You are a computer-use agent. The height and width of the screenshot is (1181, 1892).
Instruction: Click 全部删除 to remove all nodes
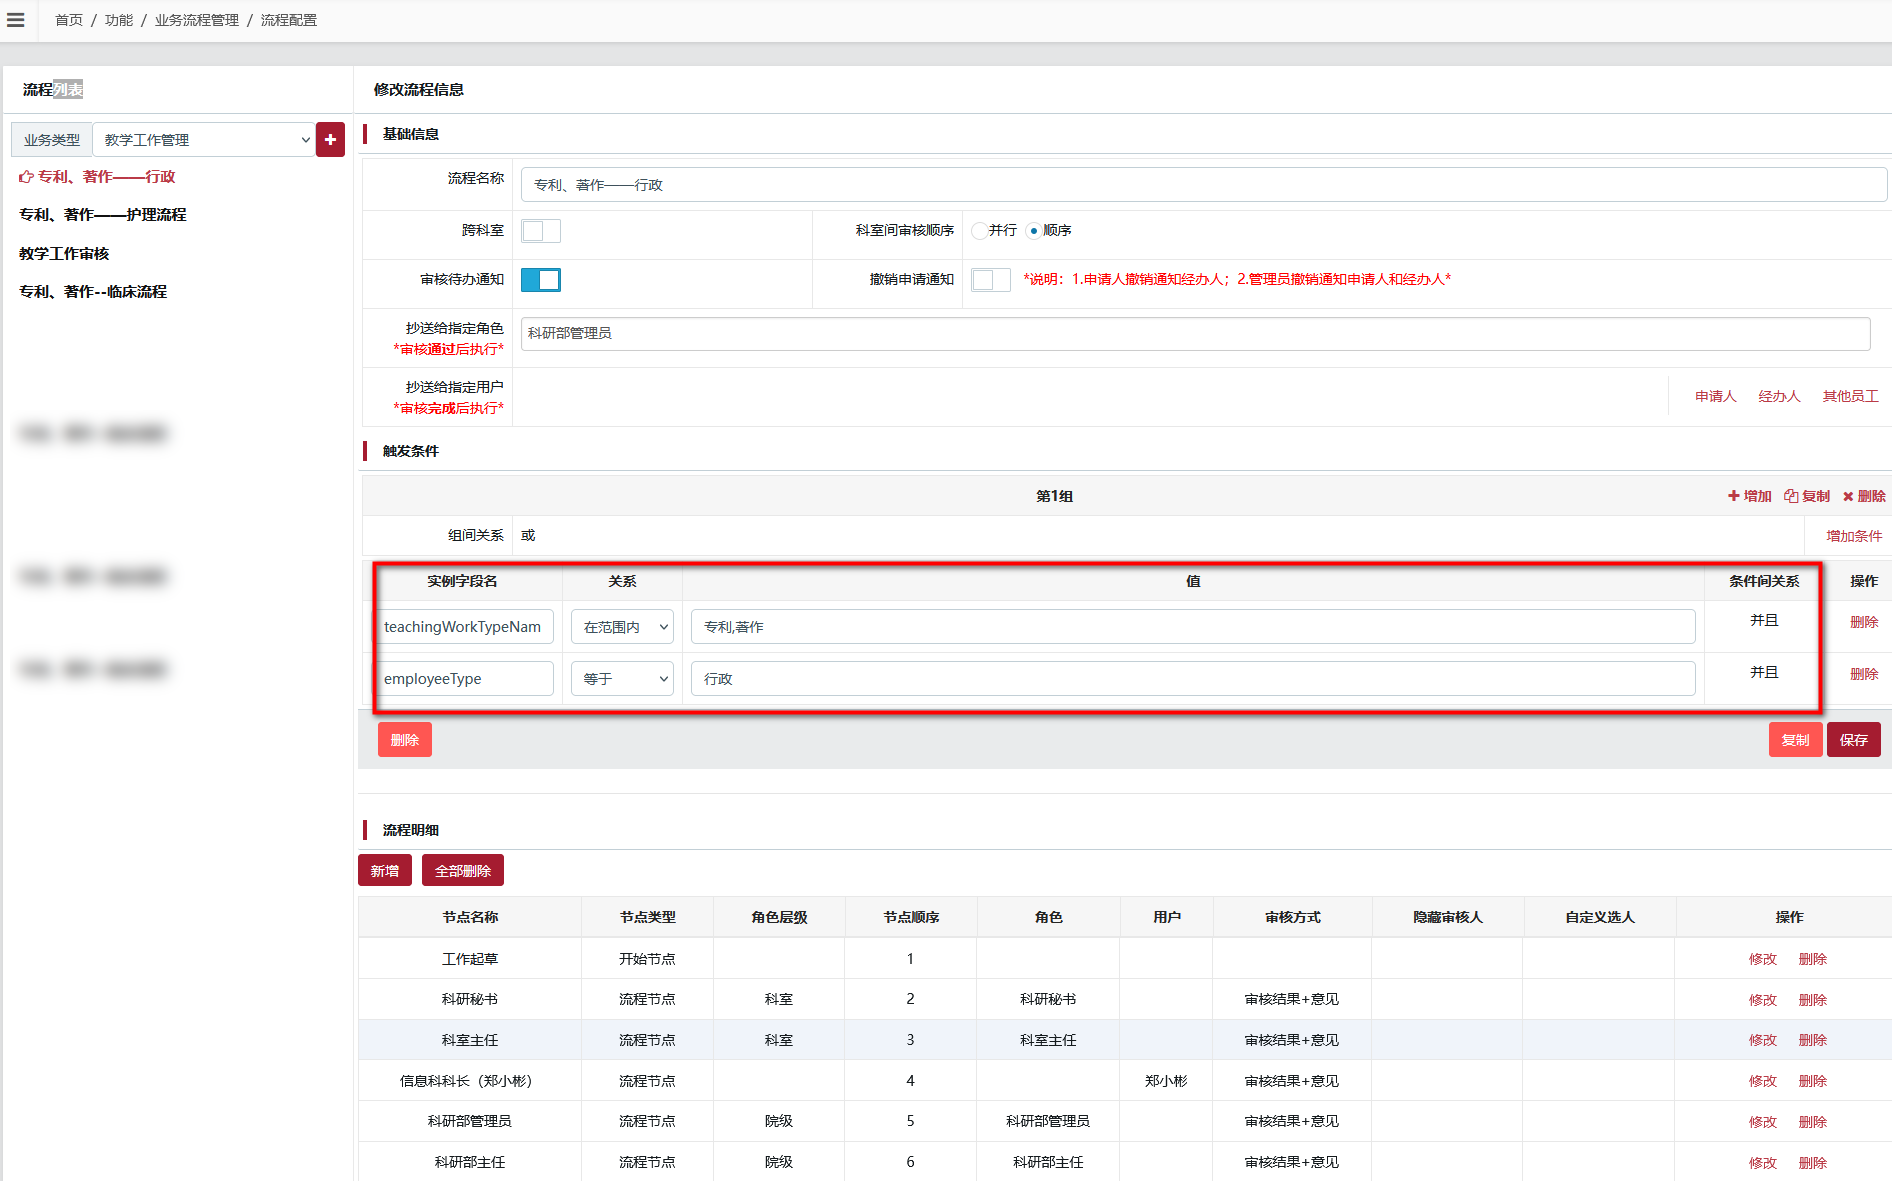tap(463, 871)
